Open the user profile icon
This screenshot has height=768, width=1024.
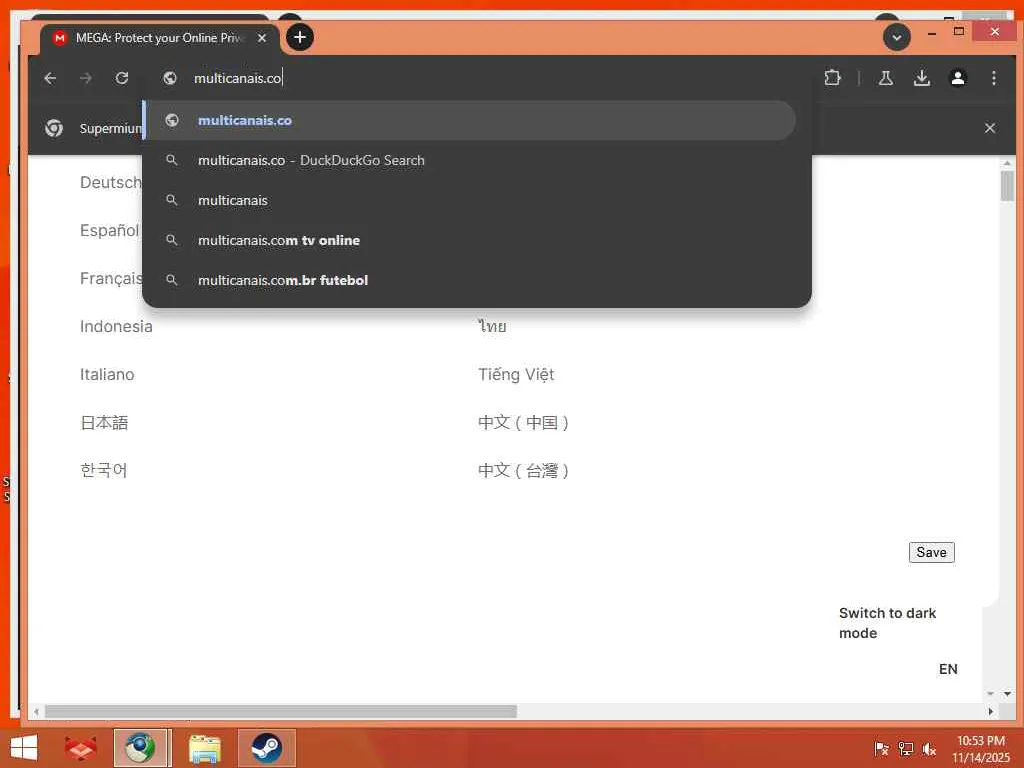(957, 78)
